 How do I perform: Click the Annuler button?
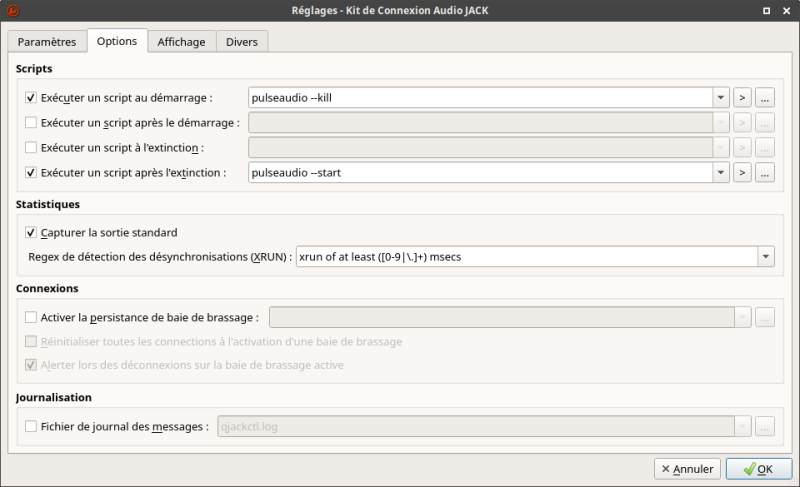tap(687, 469)
